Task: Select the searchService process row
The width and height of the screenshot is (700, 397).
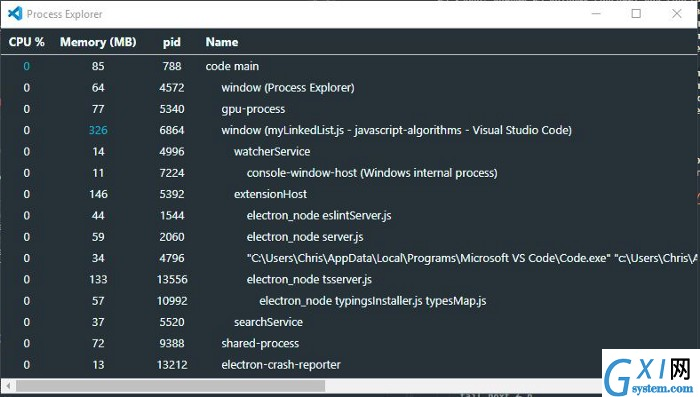Action: pyautogui.click(x=349, y=322)
